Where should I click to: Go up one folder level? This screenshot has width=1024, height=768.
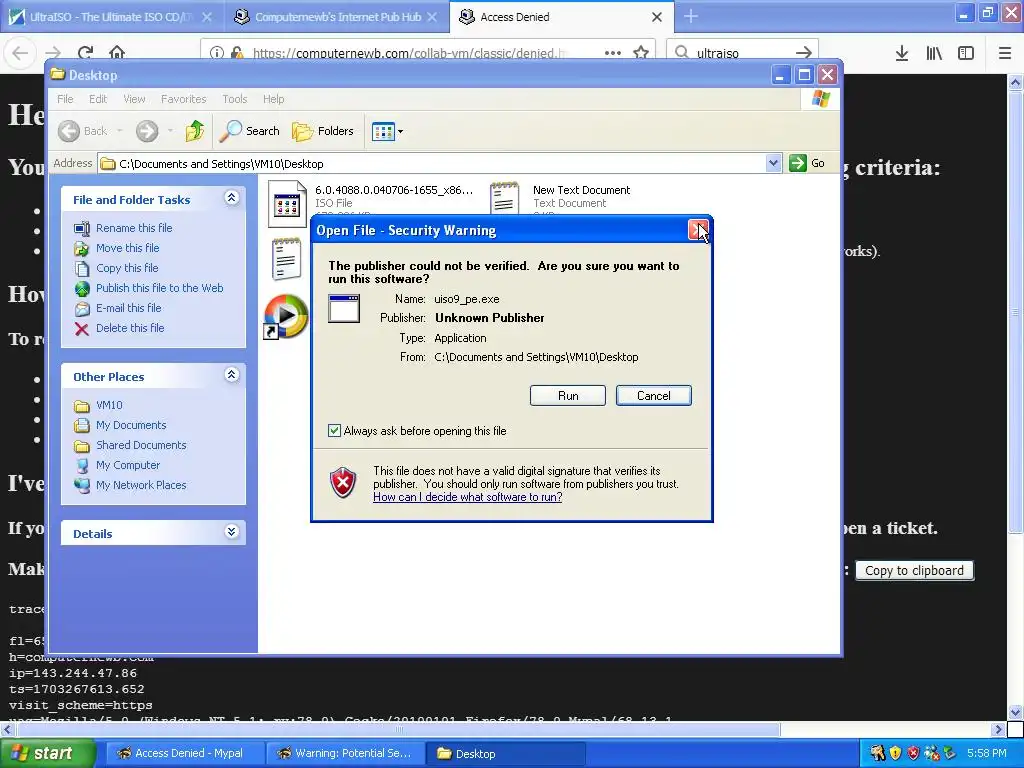tap(195, 131)
